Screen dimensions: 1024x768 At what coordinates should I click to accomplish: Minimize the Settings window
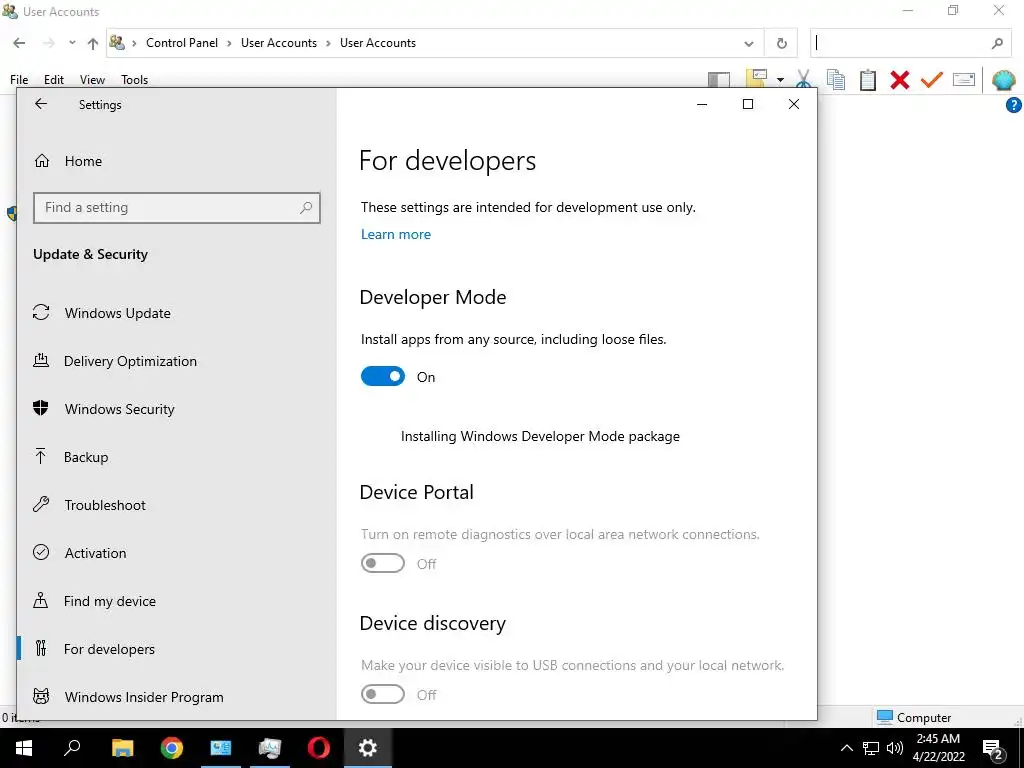[x=702, y=104]
